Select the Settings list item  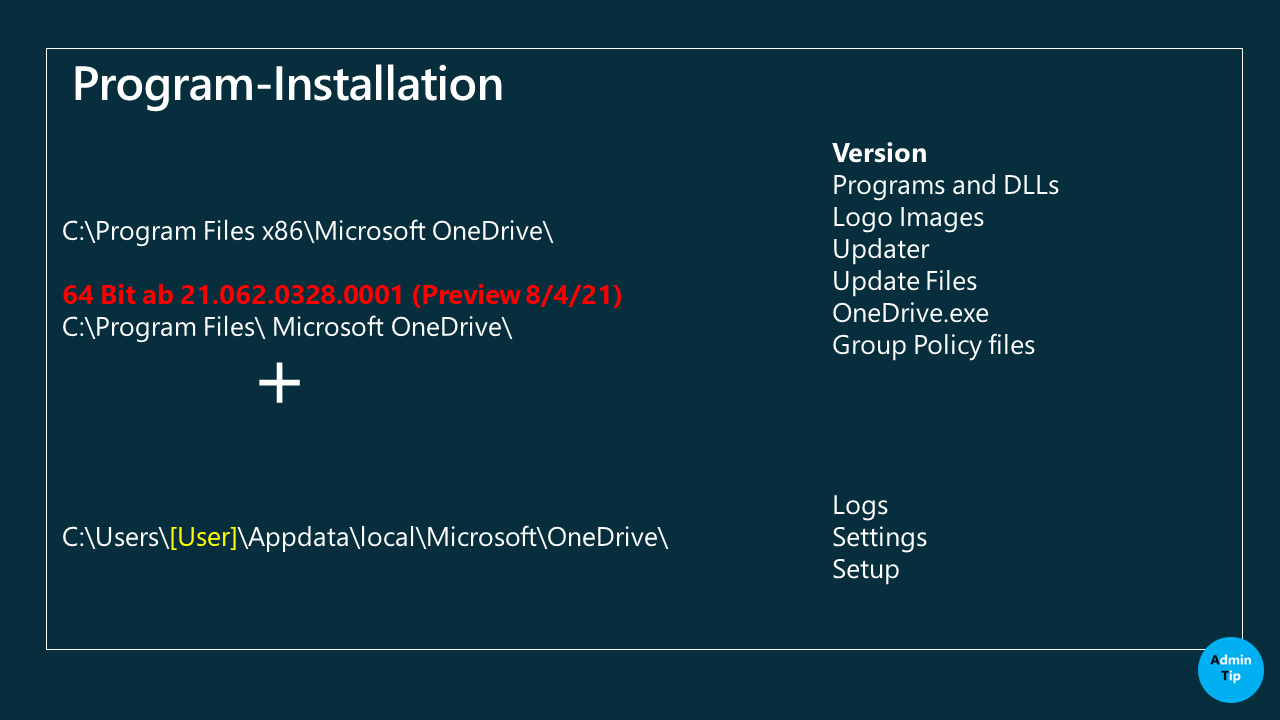[879, 537]
